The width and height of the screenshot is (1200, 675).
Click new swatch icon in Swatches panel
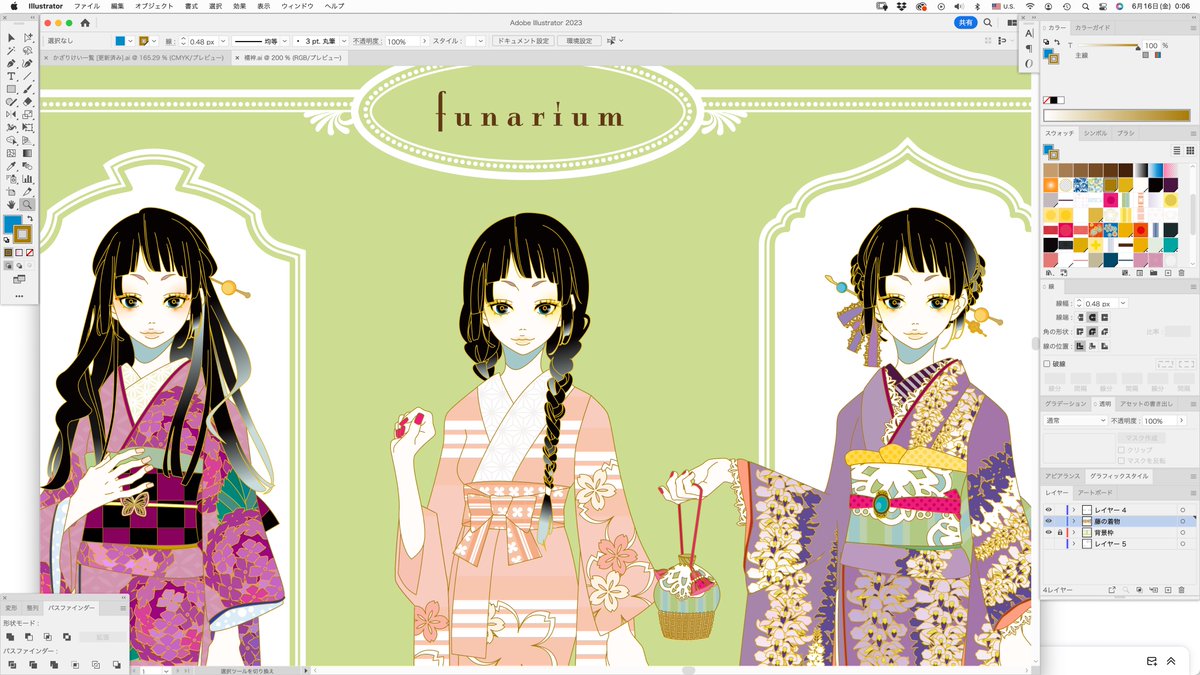pos(1167,272)
